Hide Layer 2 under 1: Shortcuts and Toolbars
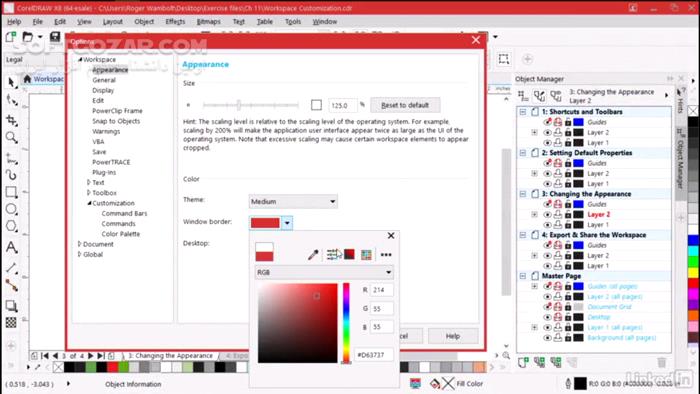The height and width of the screenshot is (394, 700). pos(547,133)
